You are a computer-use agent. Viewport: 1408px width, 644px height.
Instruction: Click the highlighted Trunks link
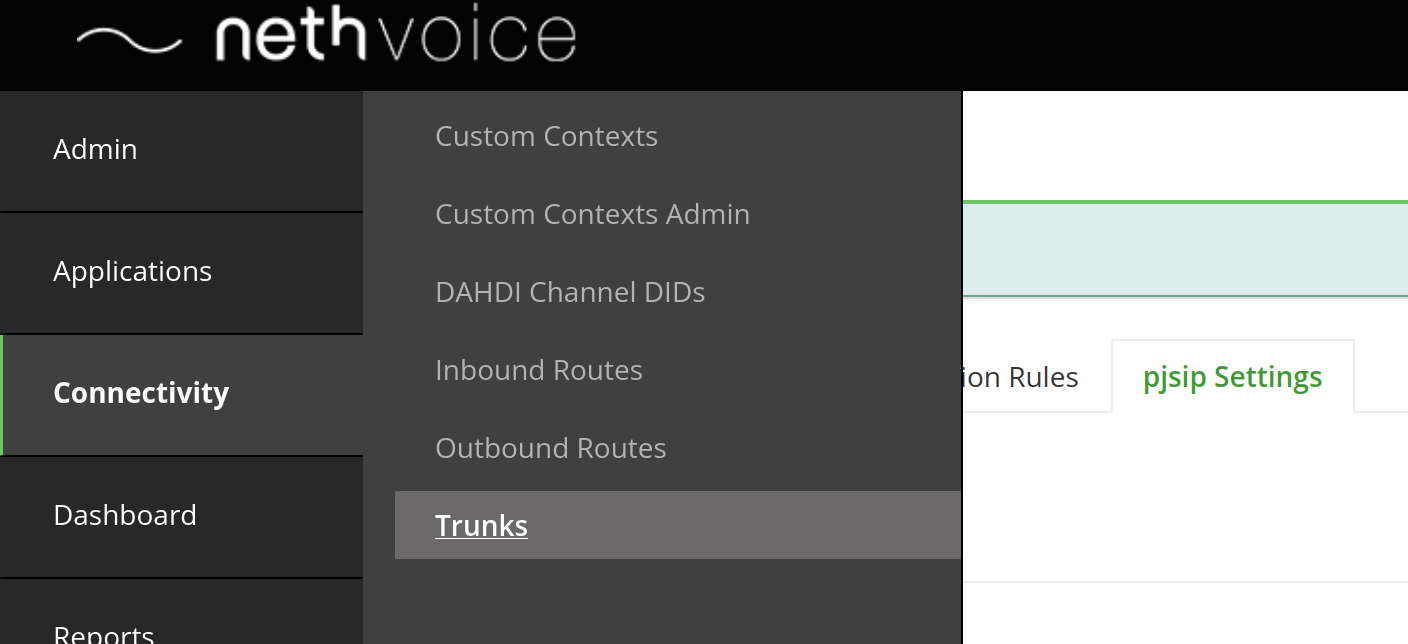click(481, 526)
